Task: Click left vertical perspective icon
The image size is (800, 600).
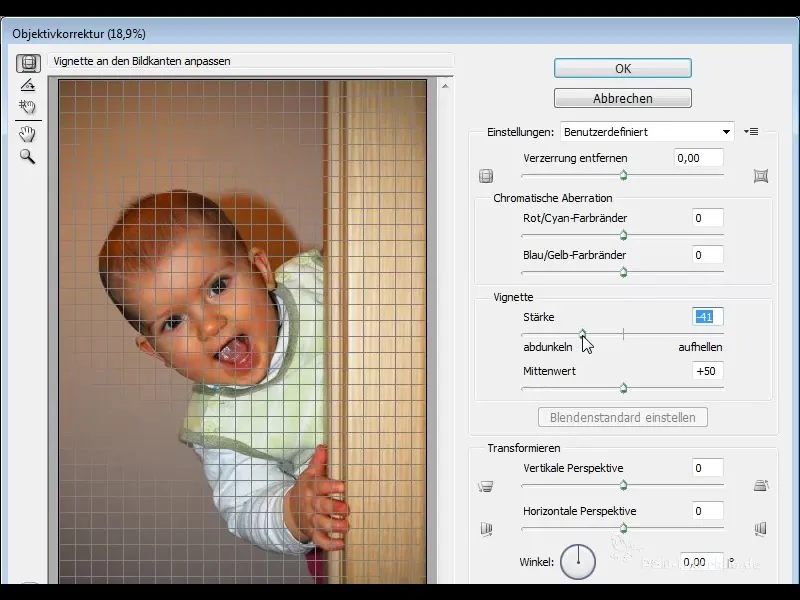Action: click(485, 486)
